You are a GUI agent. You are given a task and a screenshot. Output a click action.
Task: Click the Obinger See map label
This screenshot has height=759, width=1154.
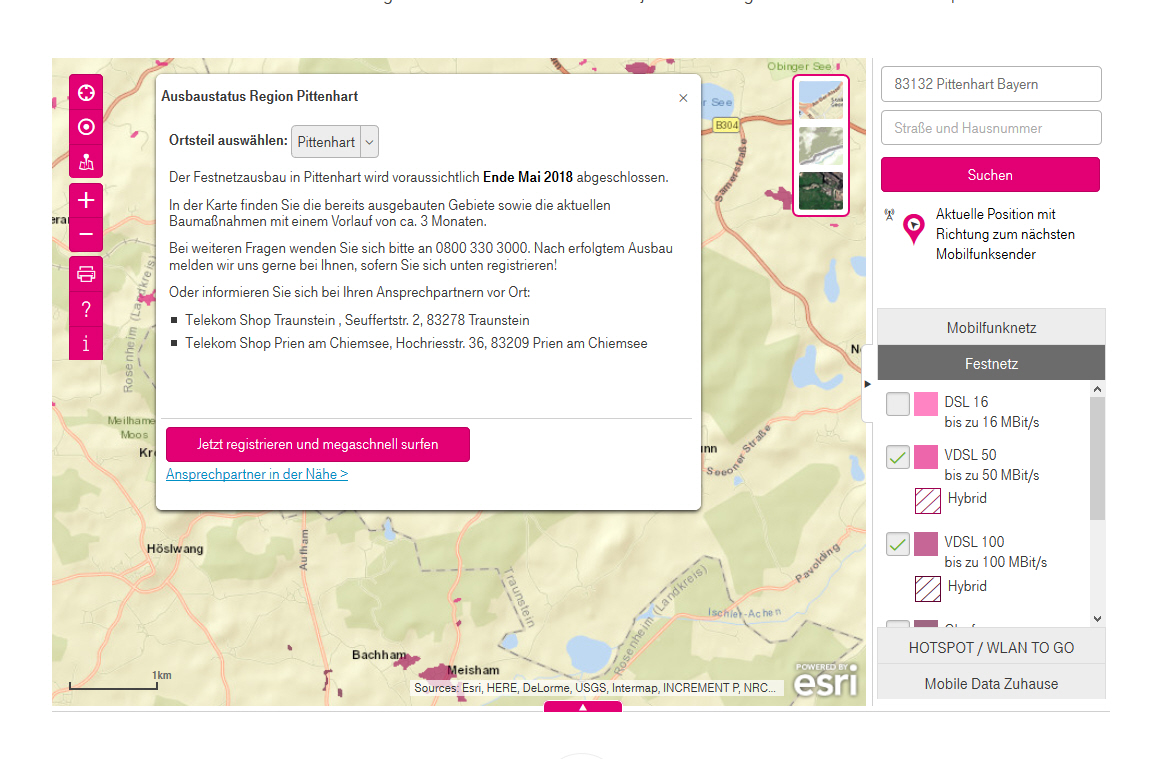[799, 66]
